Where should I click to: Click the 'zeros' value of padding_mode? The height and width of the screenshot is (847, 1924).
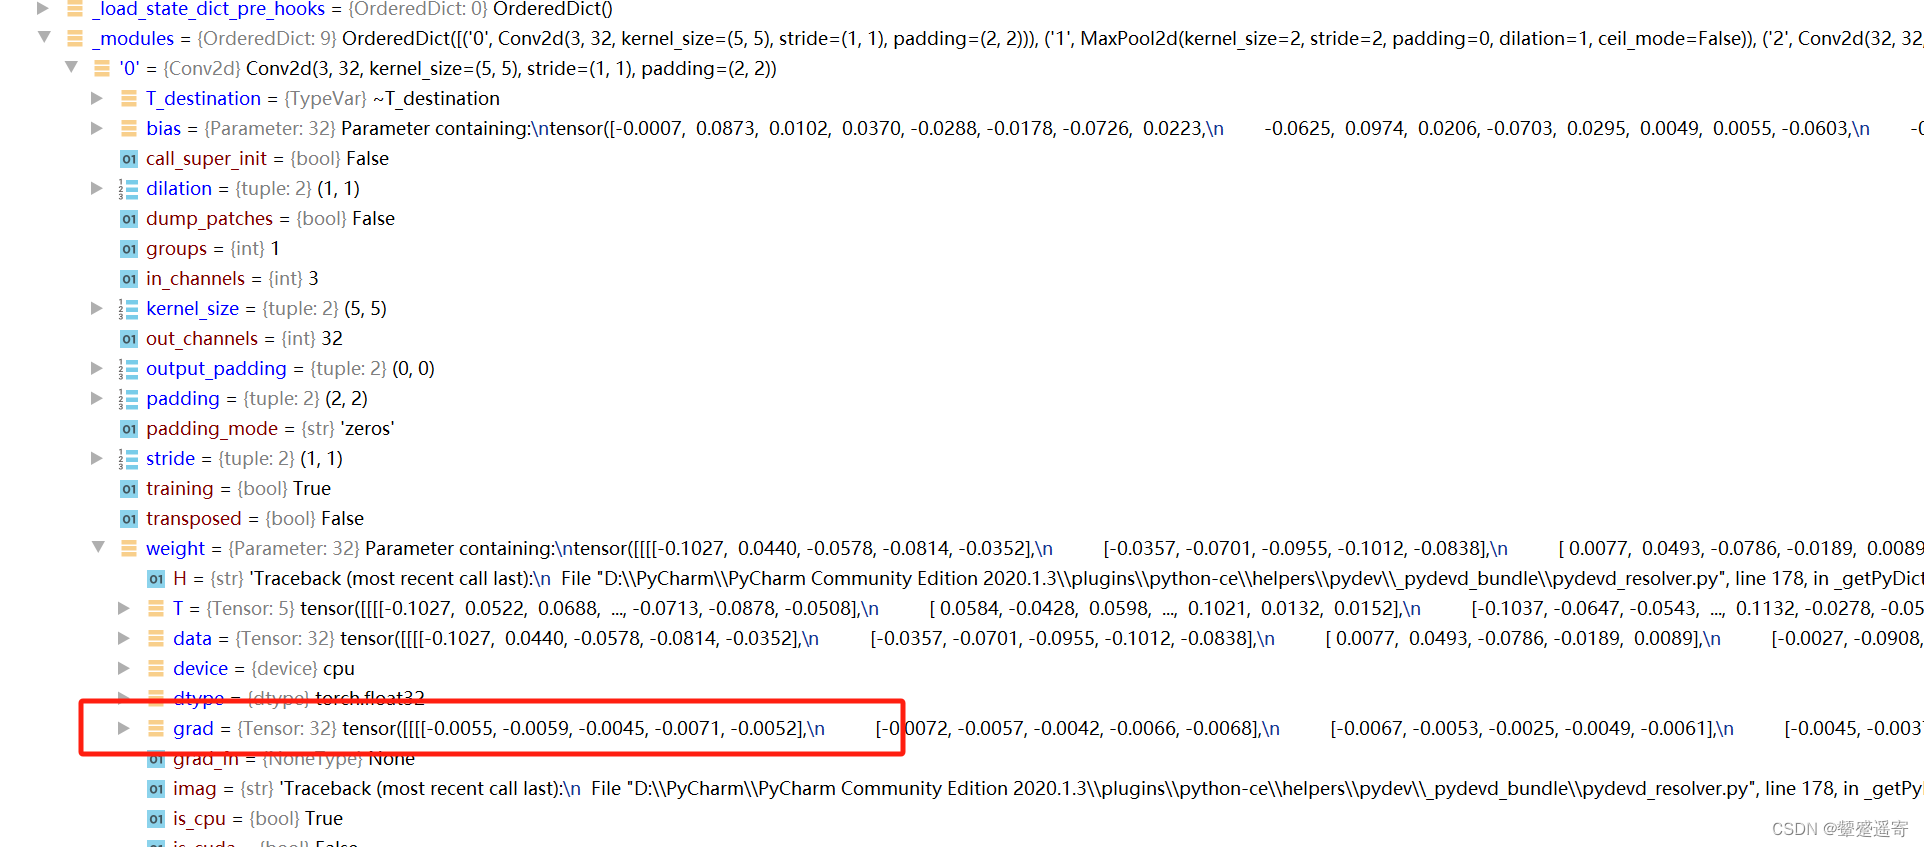[368, 428]
